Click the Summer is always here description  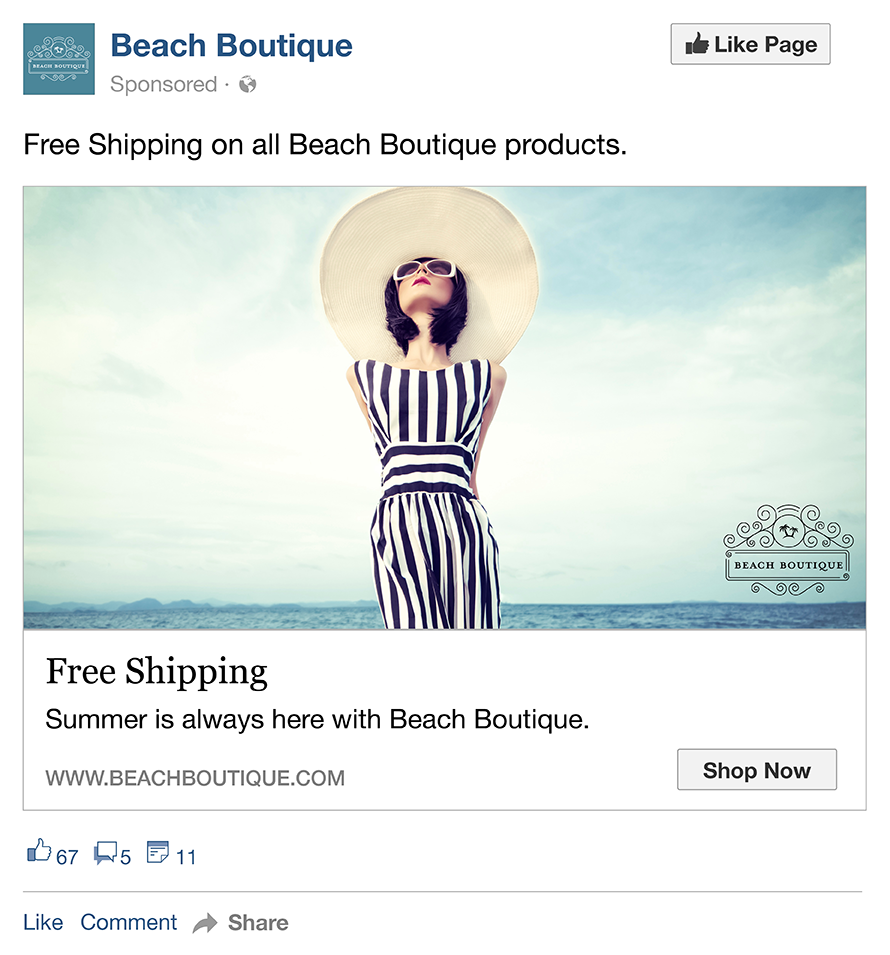click(317, 719)
